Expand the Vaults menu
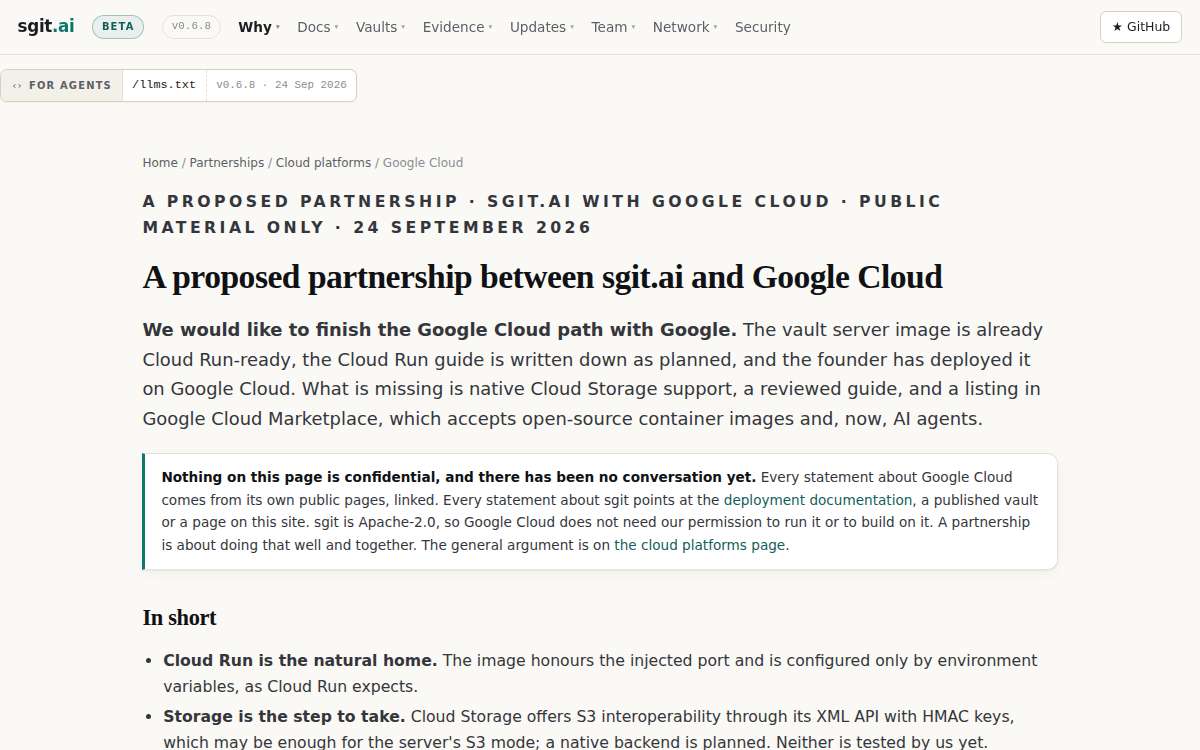The width and height of the screenshot is (1200, 750). (381, 27)
